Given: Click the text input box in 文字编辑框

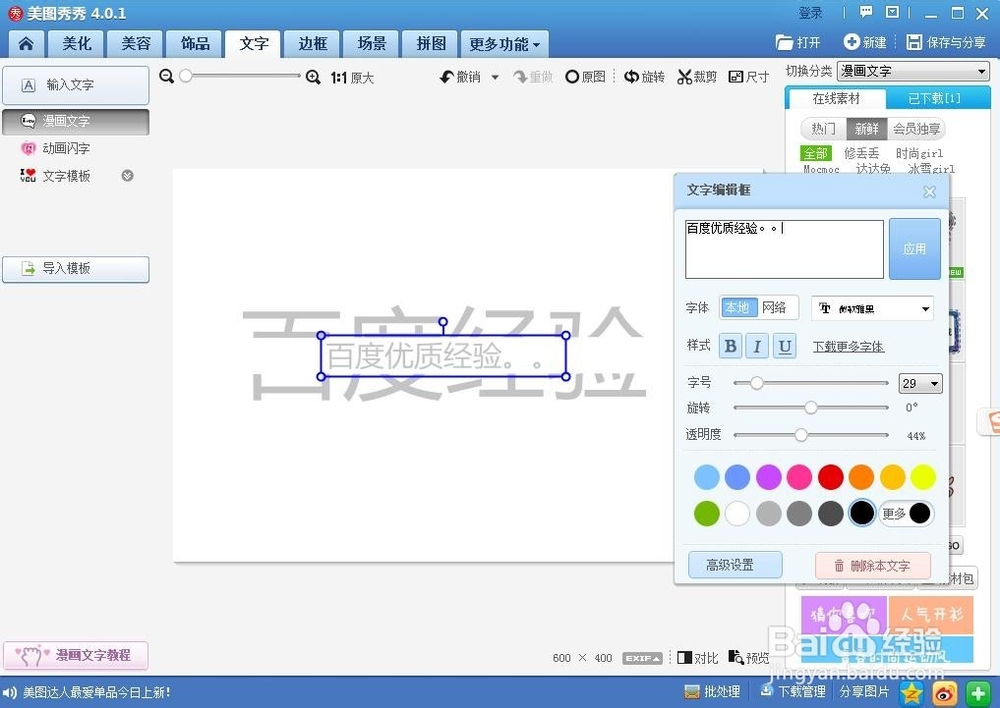Looking at the screenshot, I should point(784,249).
